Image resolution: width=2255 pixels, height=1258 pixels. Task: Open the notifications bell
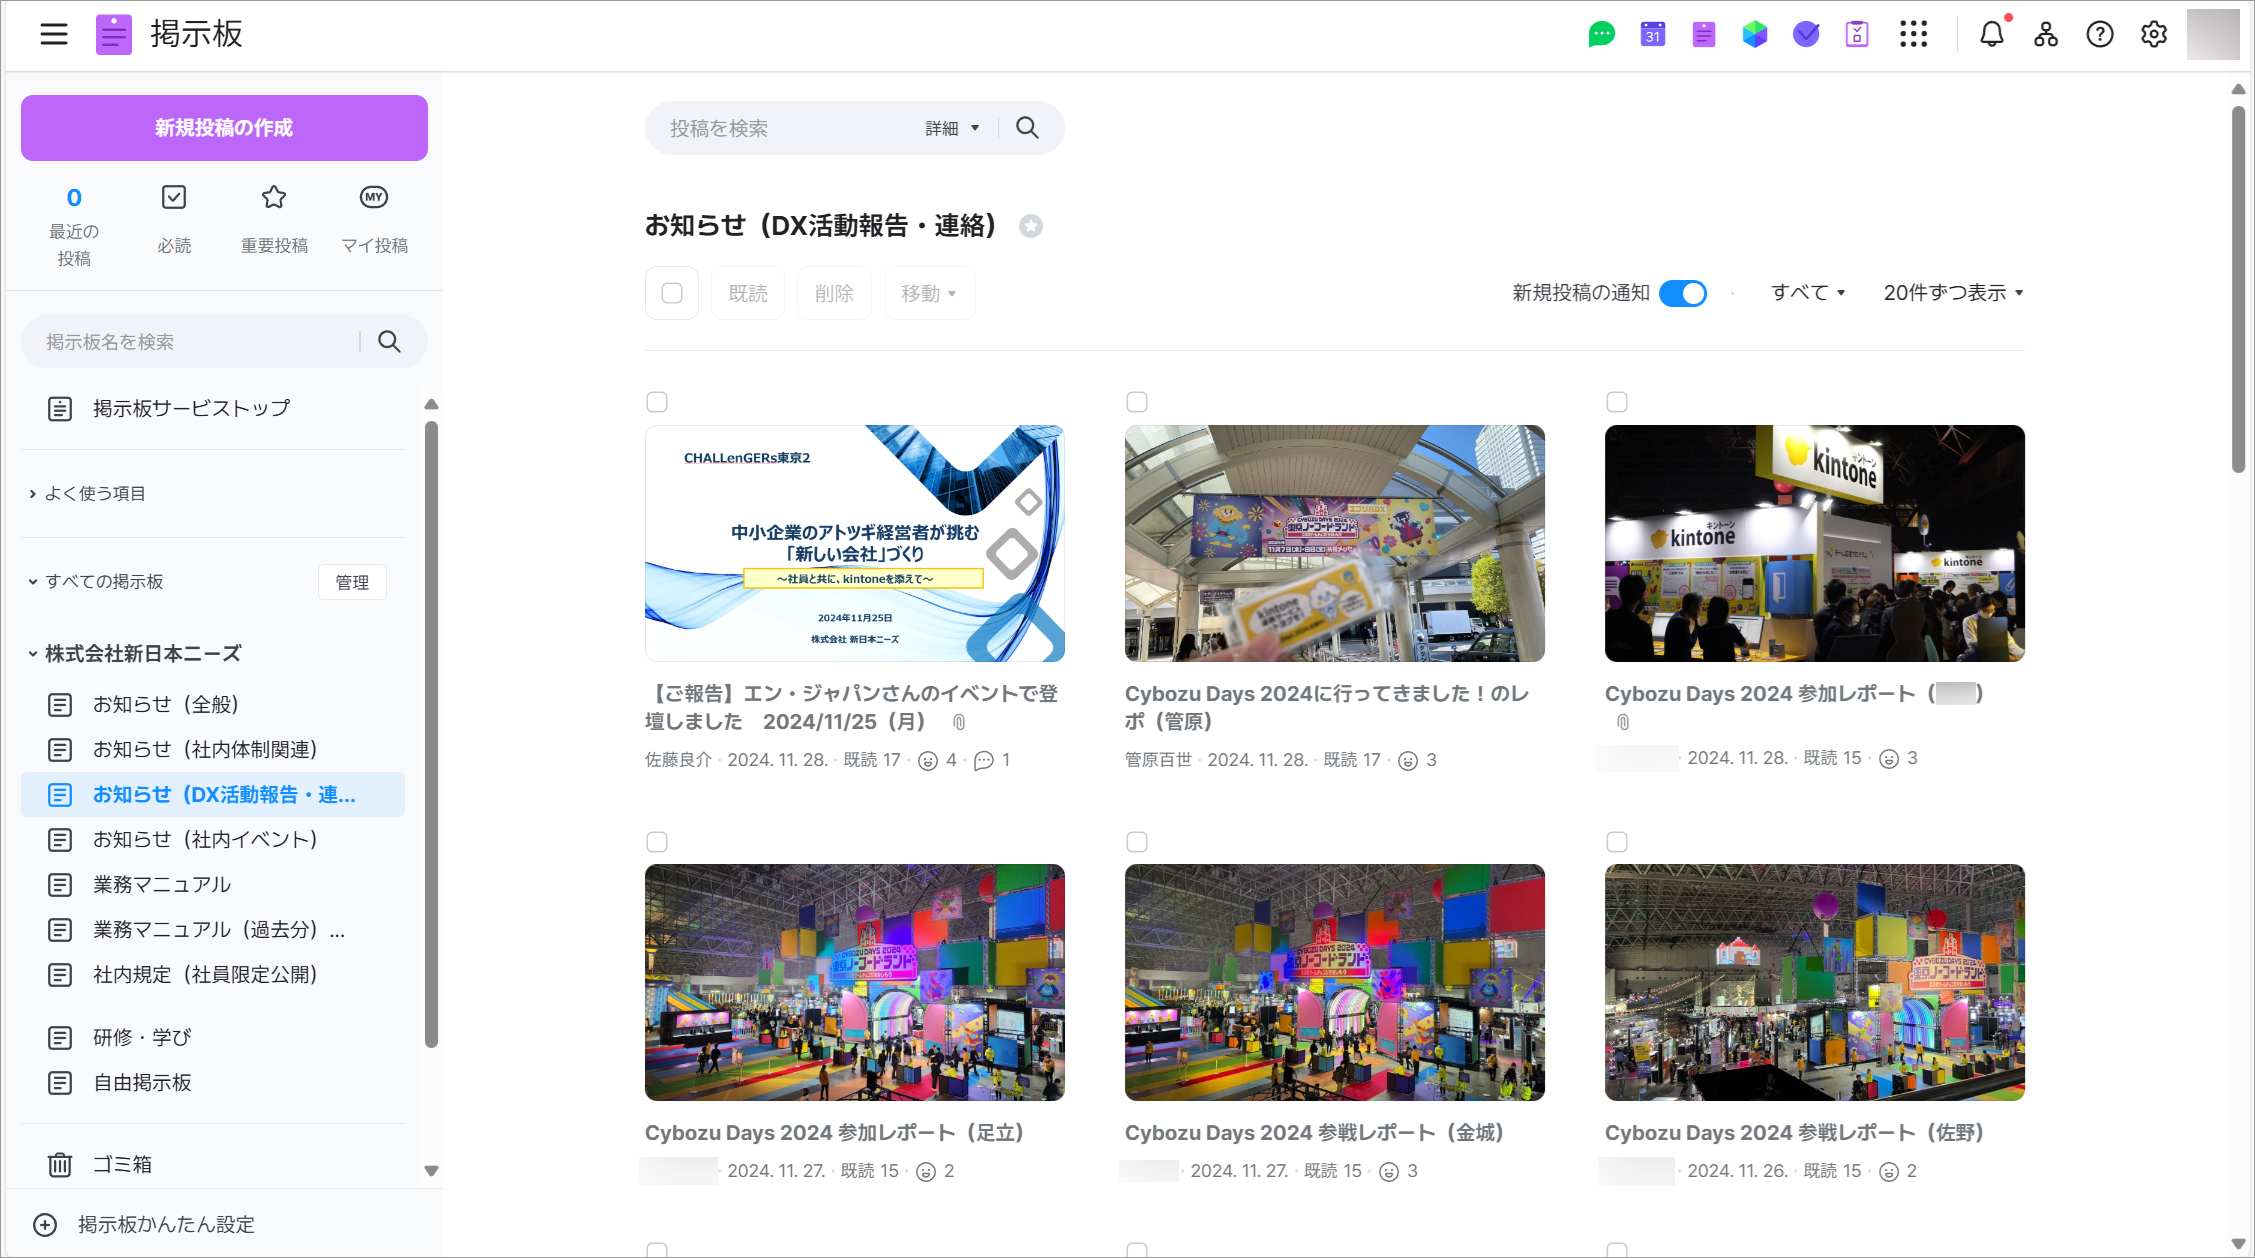pos(1991,34)
